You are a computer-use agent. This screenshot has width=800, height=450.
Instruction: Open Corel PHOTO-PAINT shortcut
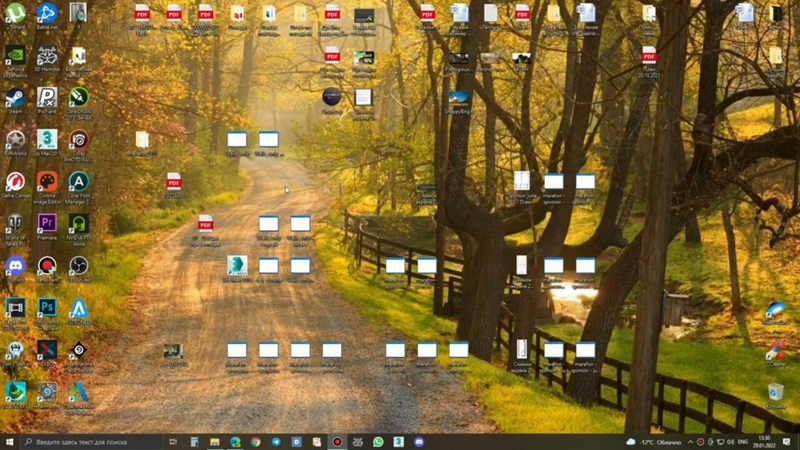pos(79,145)
